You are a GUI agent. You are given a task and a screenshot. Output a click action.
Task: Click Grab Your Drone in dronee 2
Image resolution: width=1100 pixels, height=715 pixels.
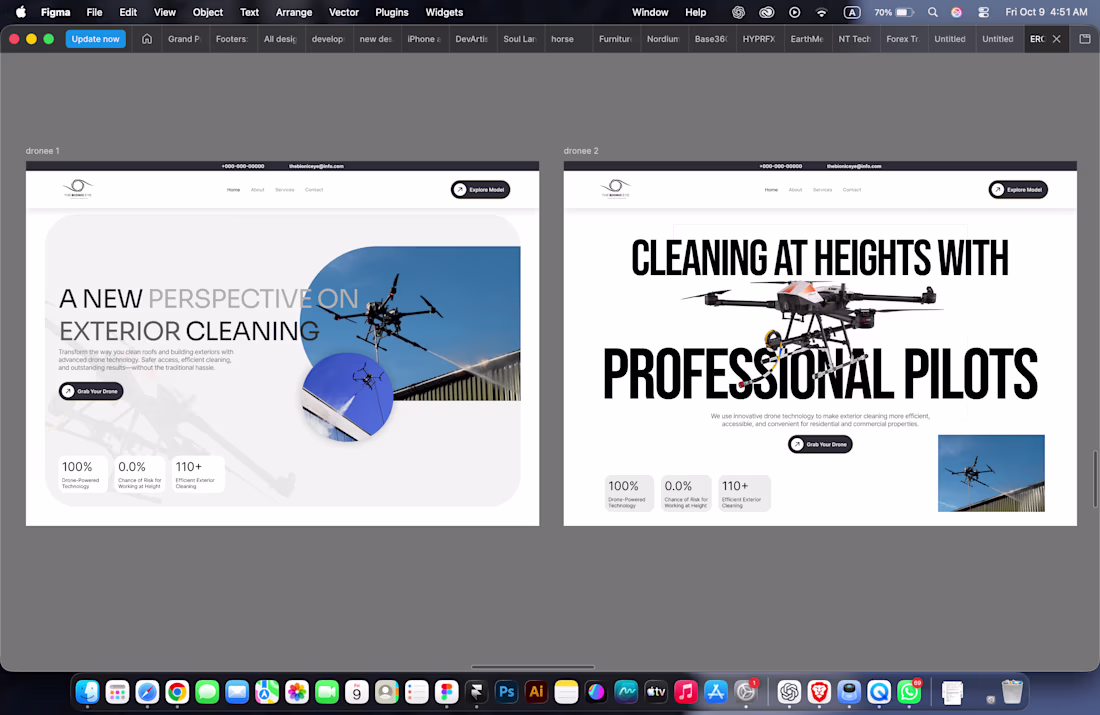point(820,444)
